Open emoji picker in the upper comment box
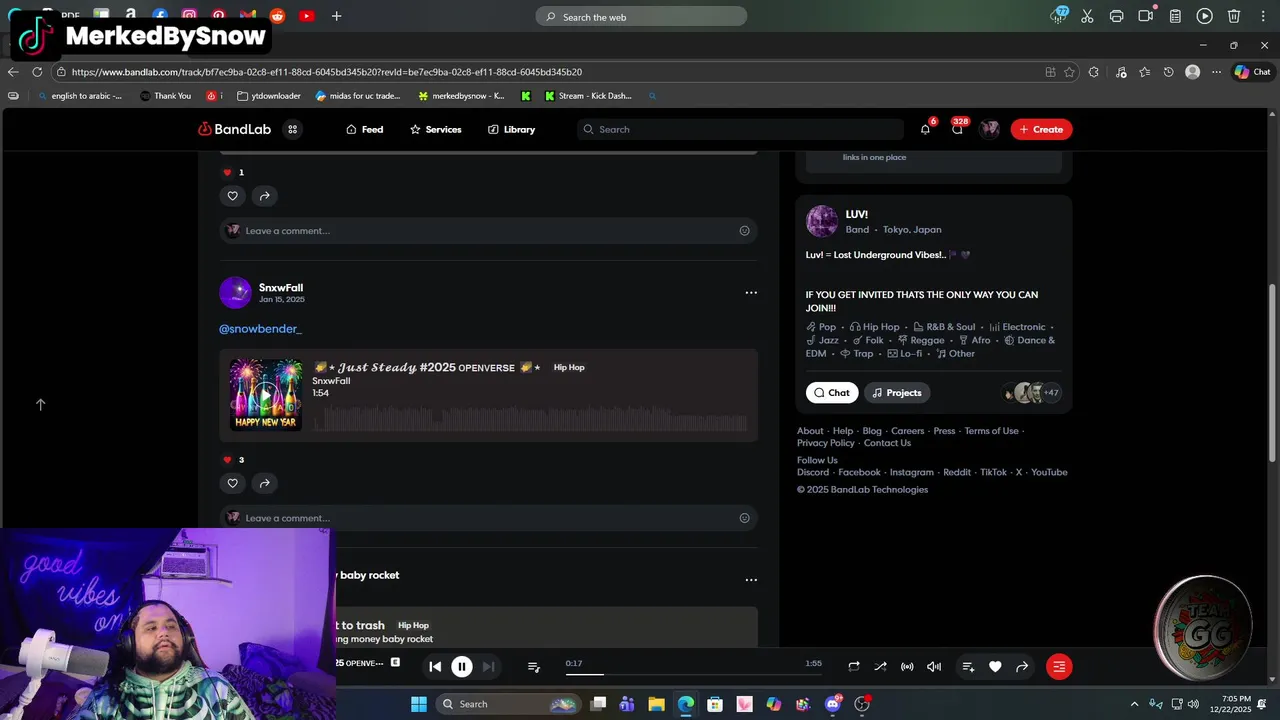1280x720 pixels. click(x=744, y=231)
